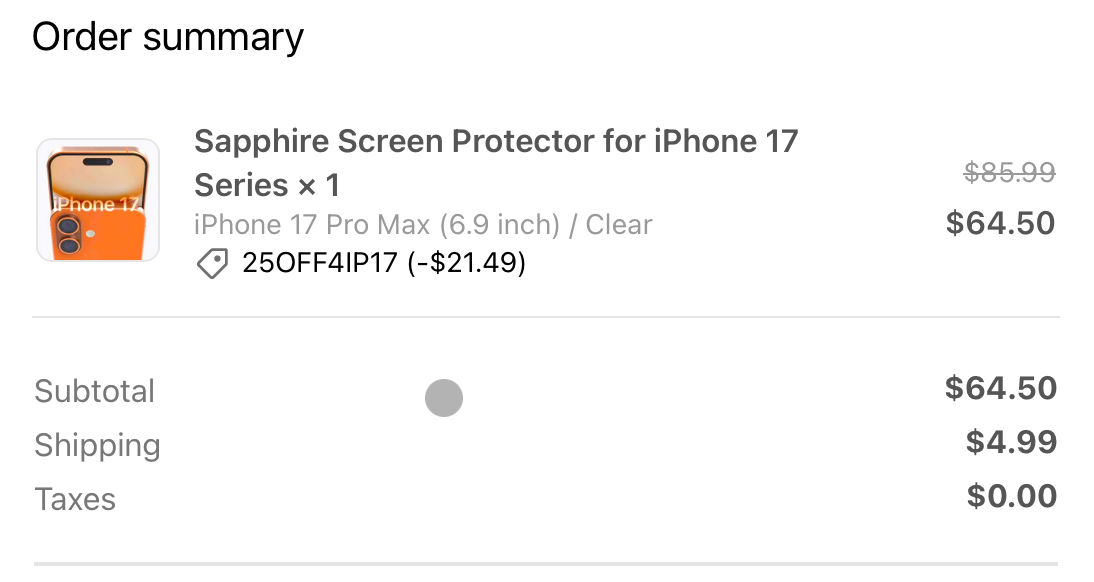Viewport: 1094px width, 582px height.
Task: Click the camera lenses in product thumbnail
Action: (x=68, y=236)
